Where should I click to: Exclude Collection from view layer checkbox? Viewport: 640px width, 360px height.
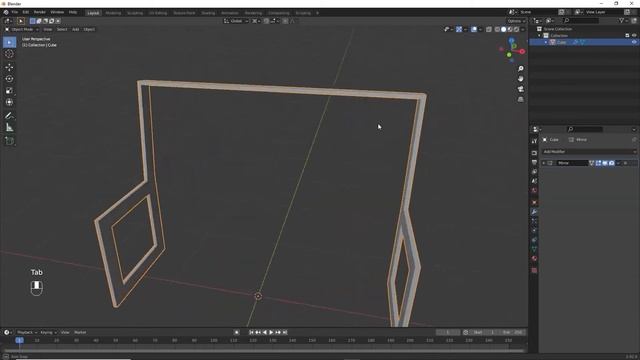point(627,36)
